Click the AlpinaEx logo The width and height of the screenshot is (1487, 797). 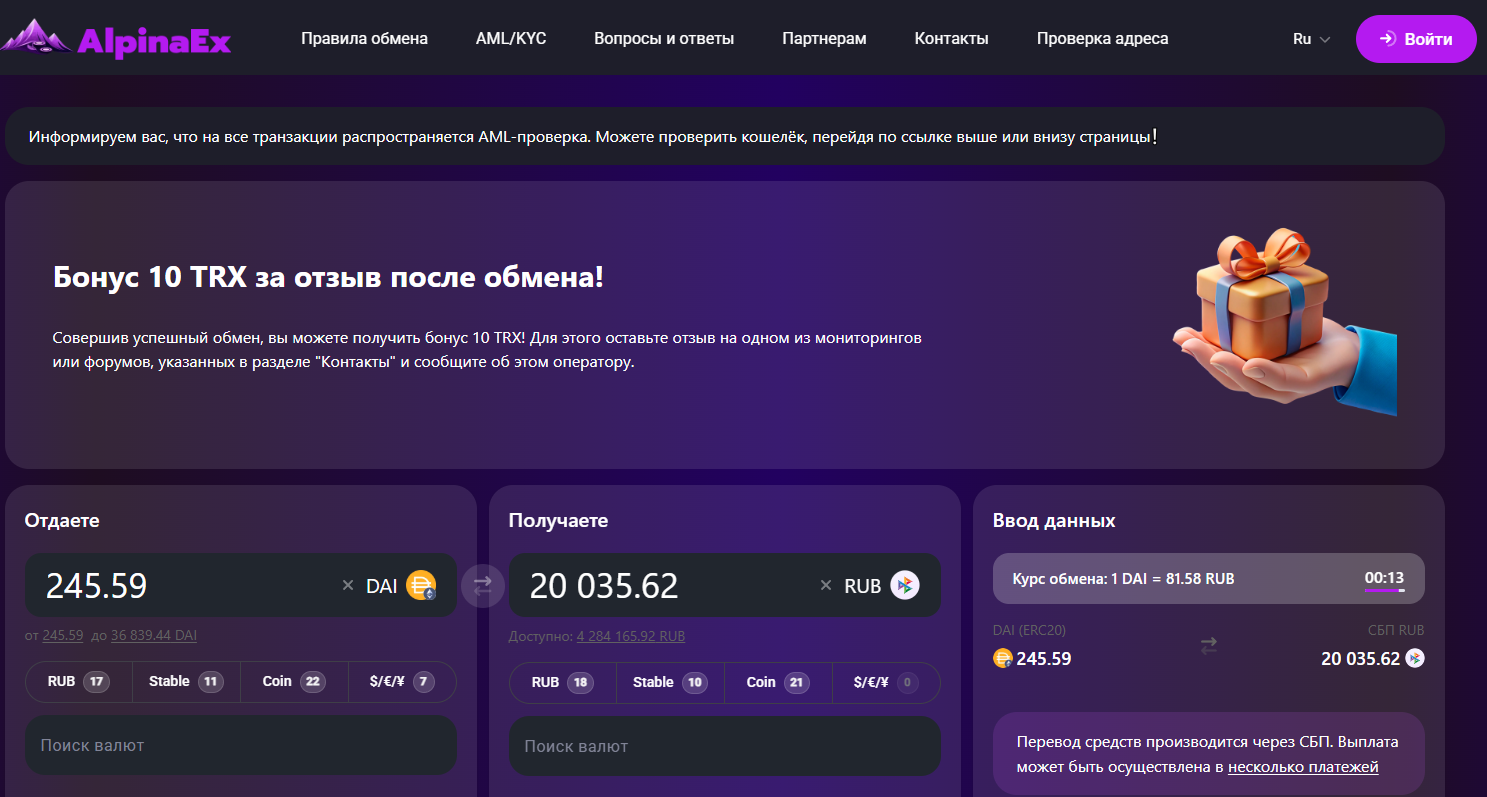click(x=116, y=39)
